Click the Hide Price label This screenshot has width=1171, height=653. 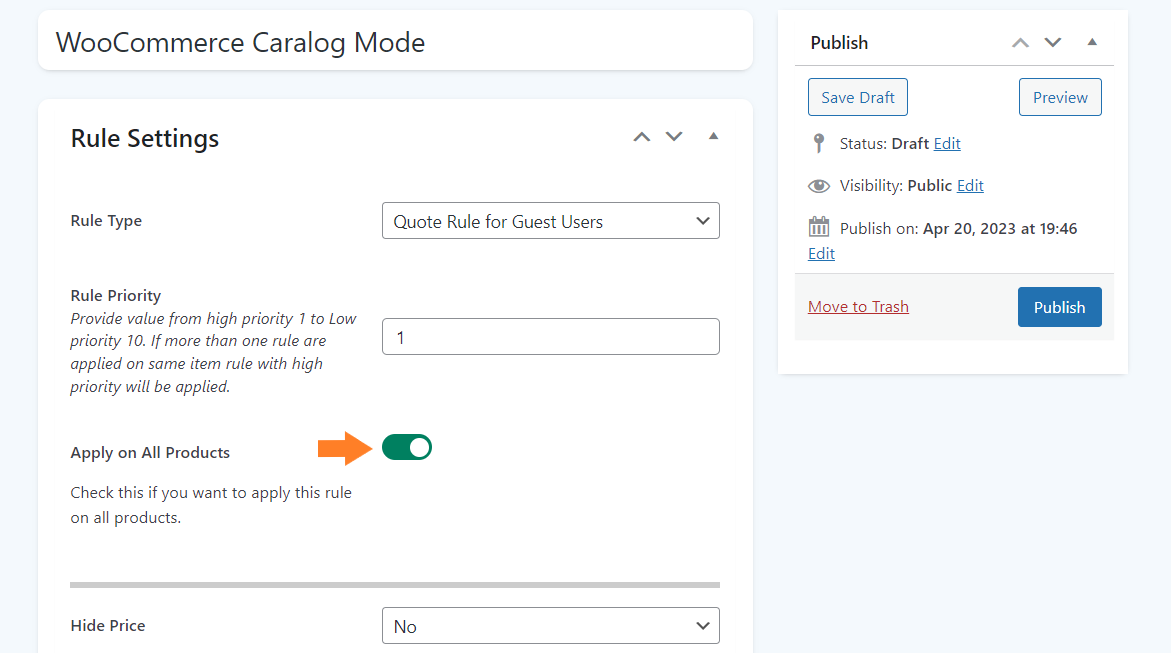(108, 625)
